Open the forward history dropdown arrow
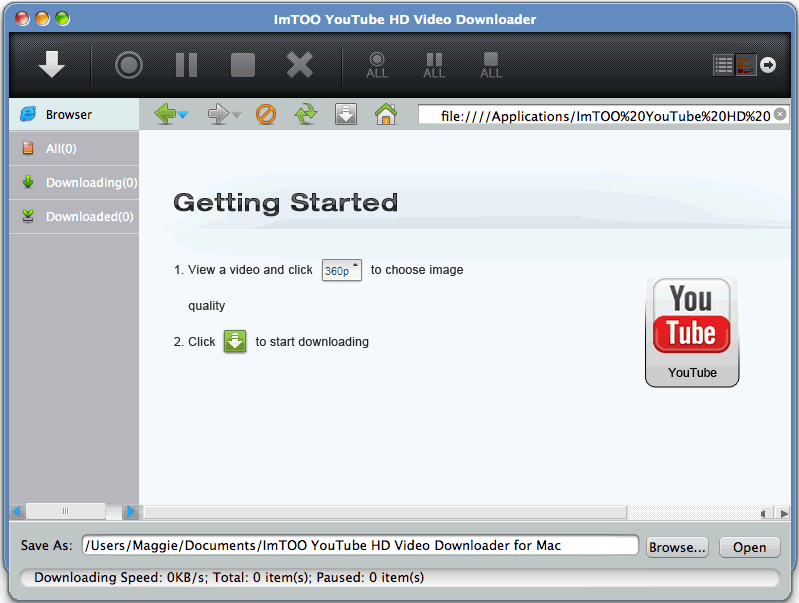The image size is (799, 603). point(236,115)
